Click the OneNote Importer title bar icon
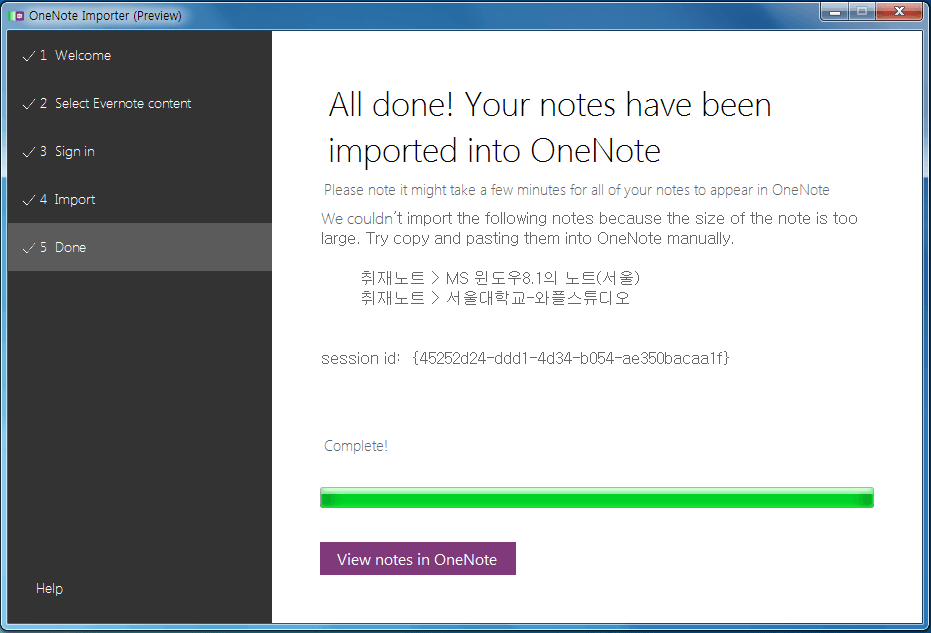The width and height of the screenshot is (931, 633). point(17,15)
